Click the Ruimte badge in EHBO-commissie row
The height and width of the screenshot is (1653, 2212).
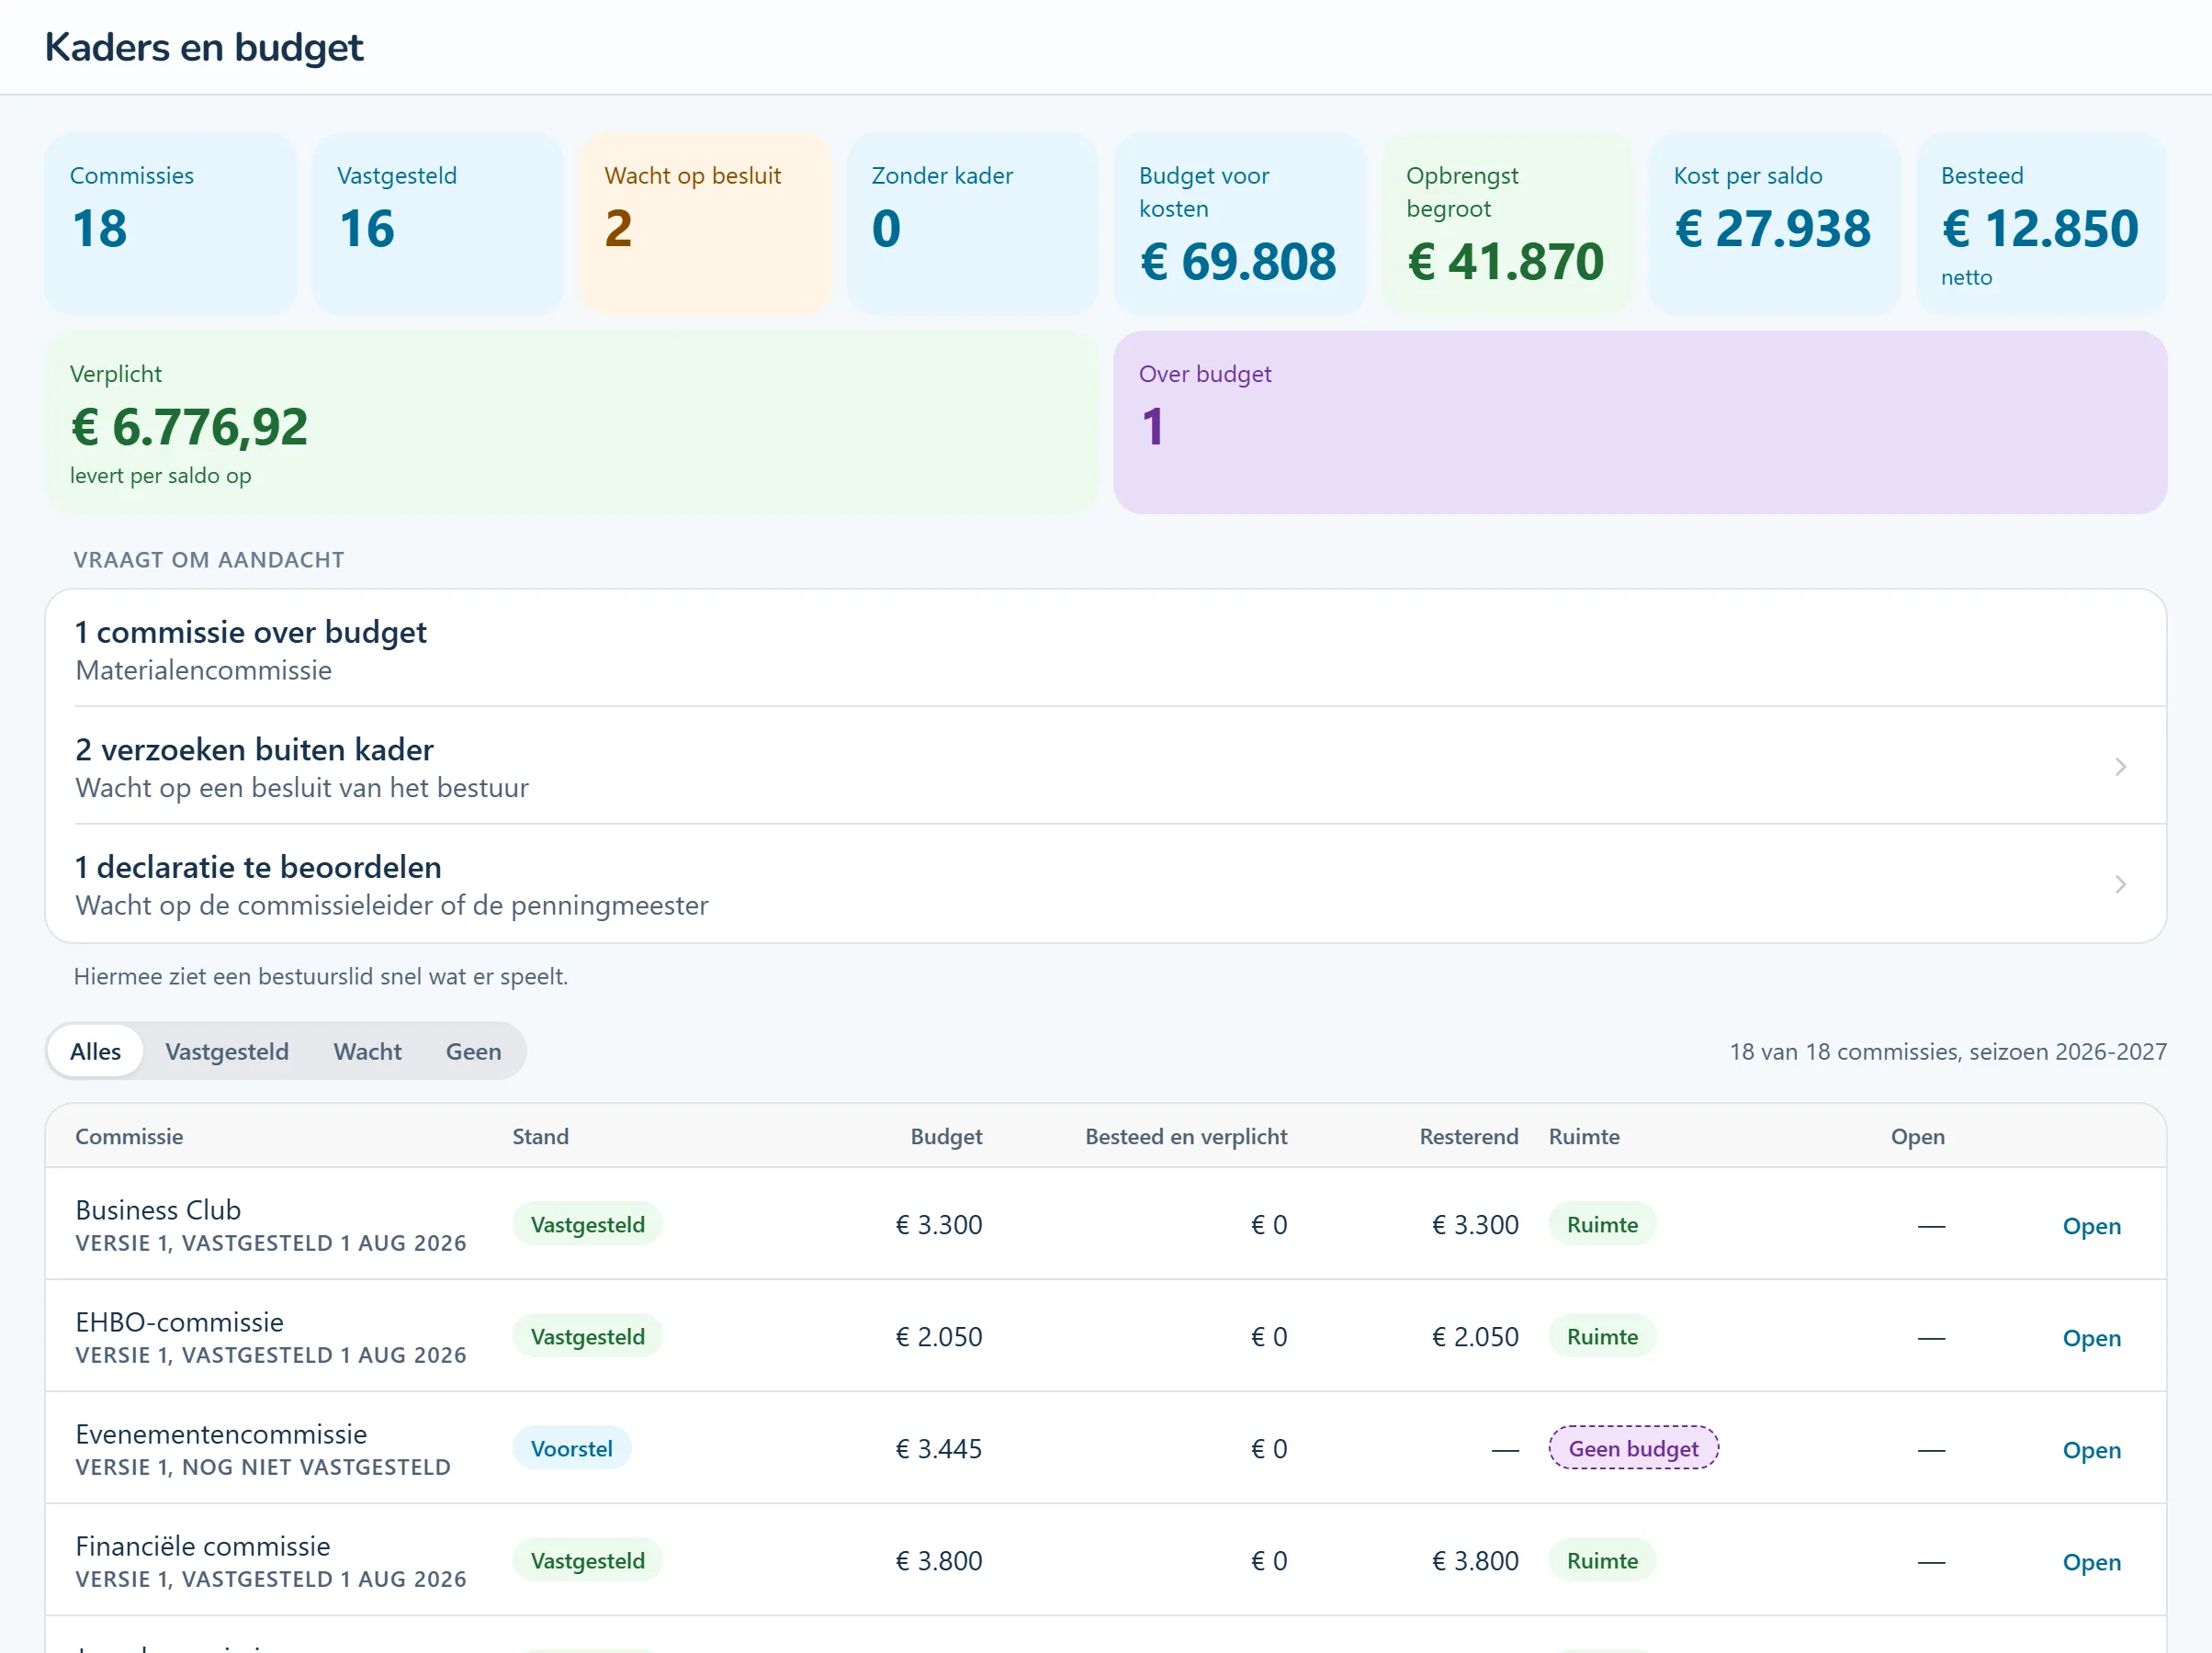pyautogui.click(x=1602, y=1336)
